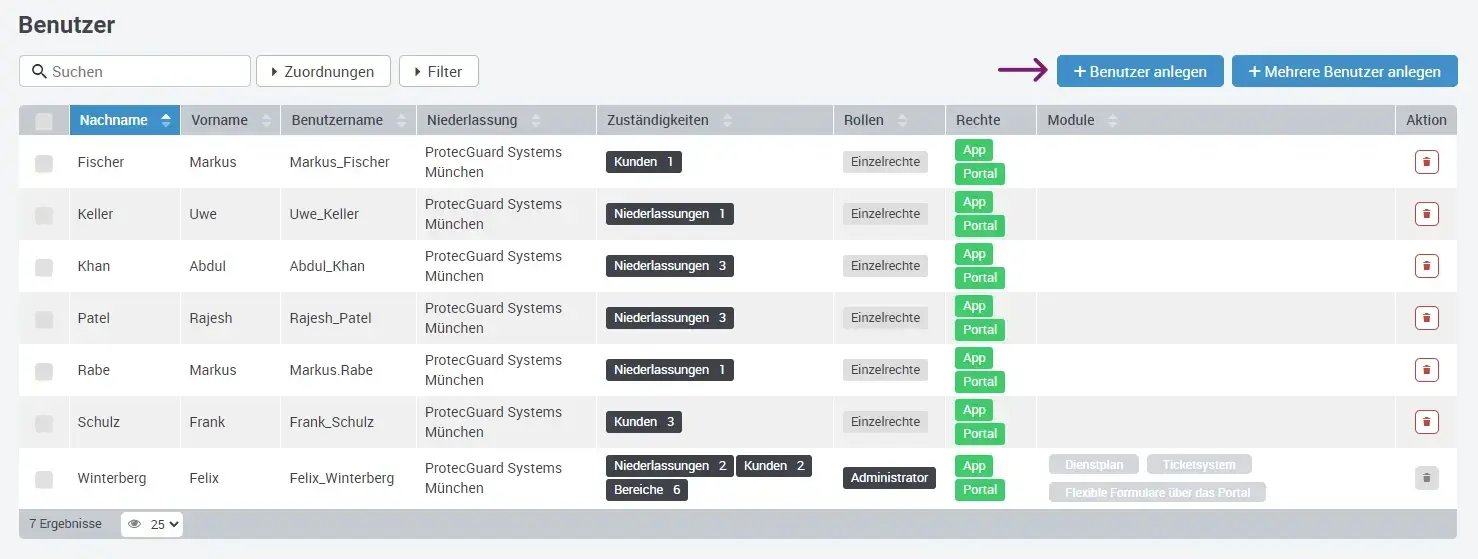Sort table by Benutzername column header

(x=337, y=120)
